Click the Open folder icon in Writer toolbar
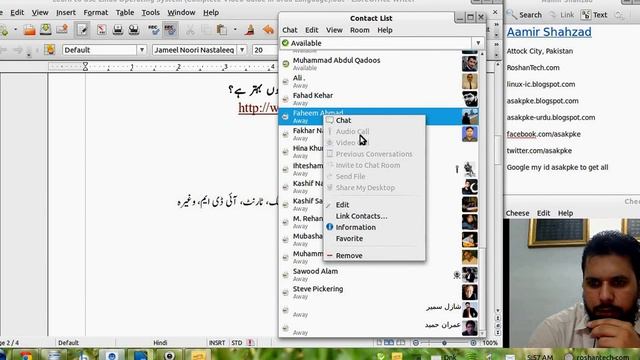The image size is (640, 360). click(x=29, y=29)
